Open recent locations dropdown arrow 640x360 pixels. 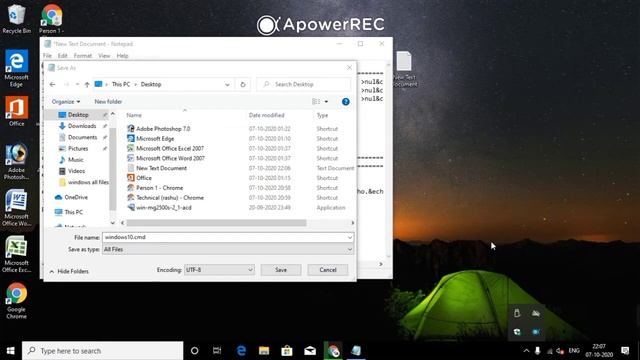pos(77,84)
